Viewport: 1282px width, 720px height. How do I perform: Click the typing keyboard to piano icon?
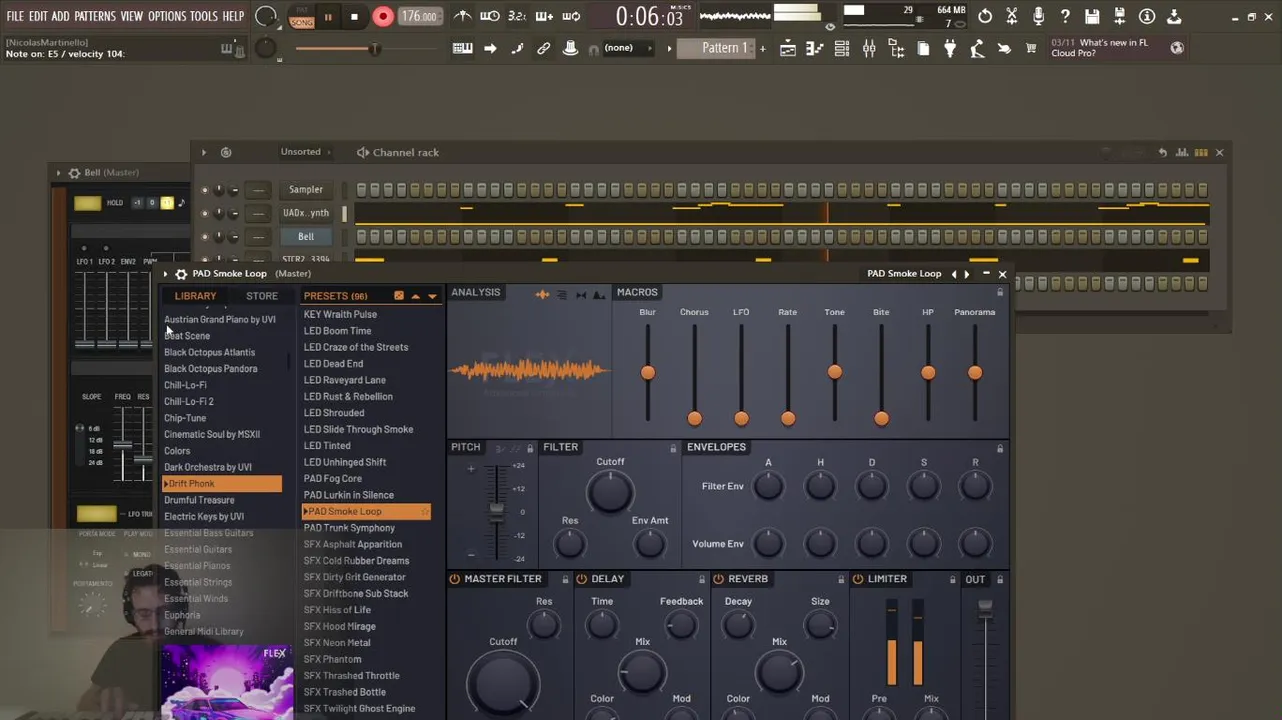tap(463, 48)
